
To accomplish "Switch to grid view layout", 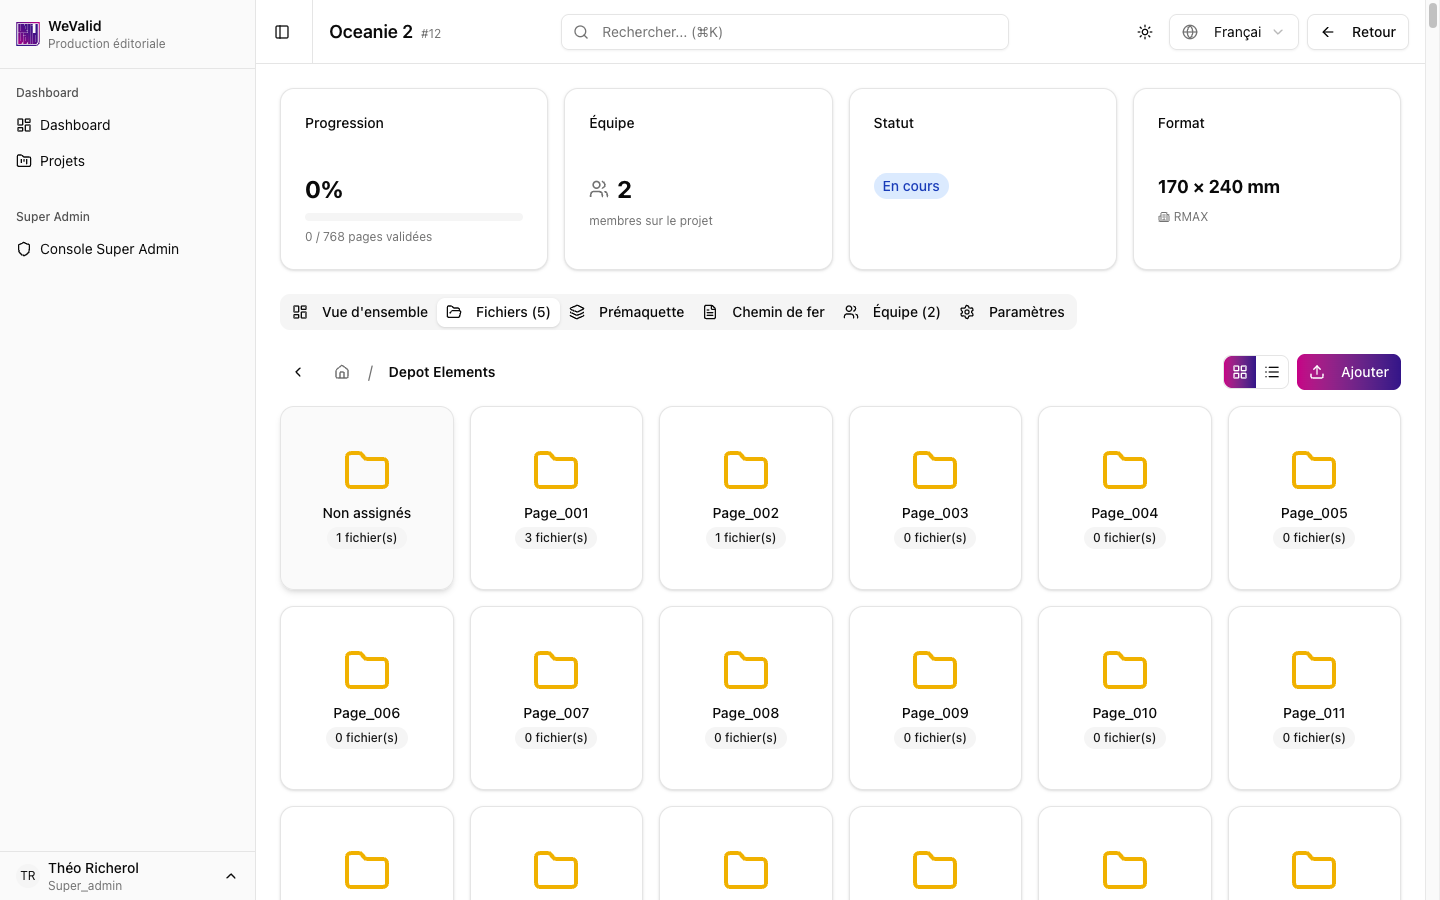I will click(x=1240, y=371).
